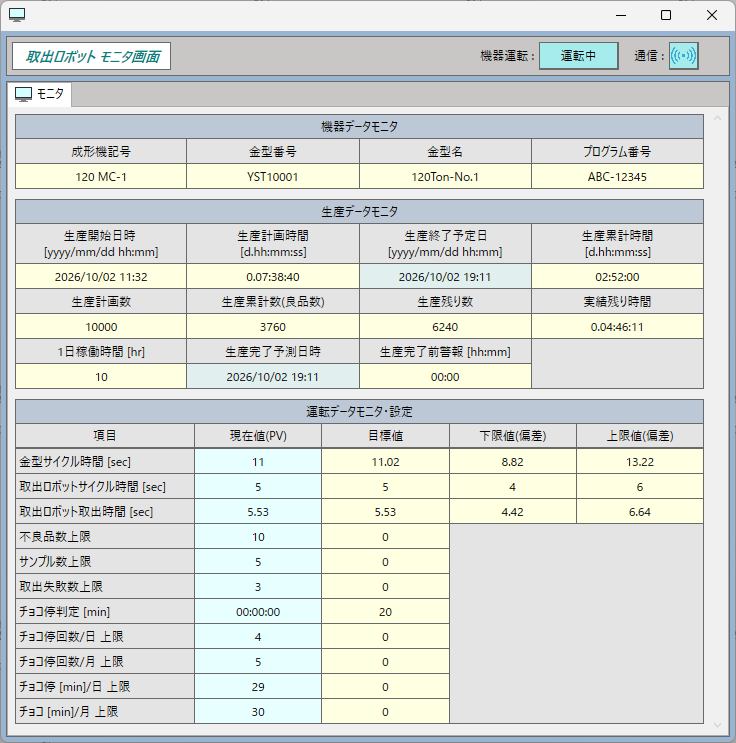Click the scroll up arrow on scrollbar
736x743 pixels.
(x=717, y=118)
